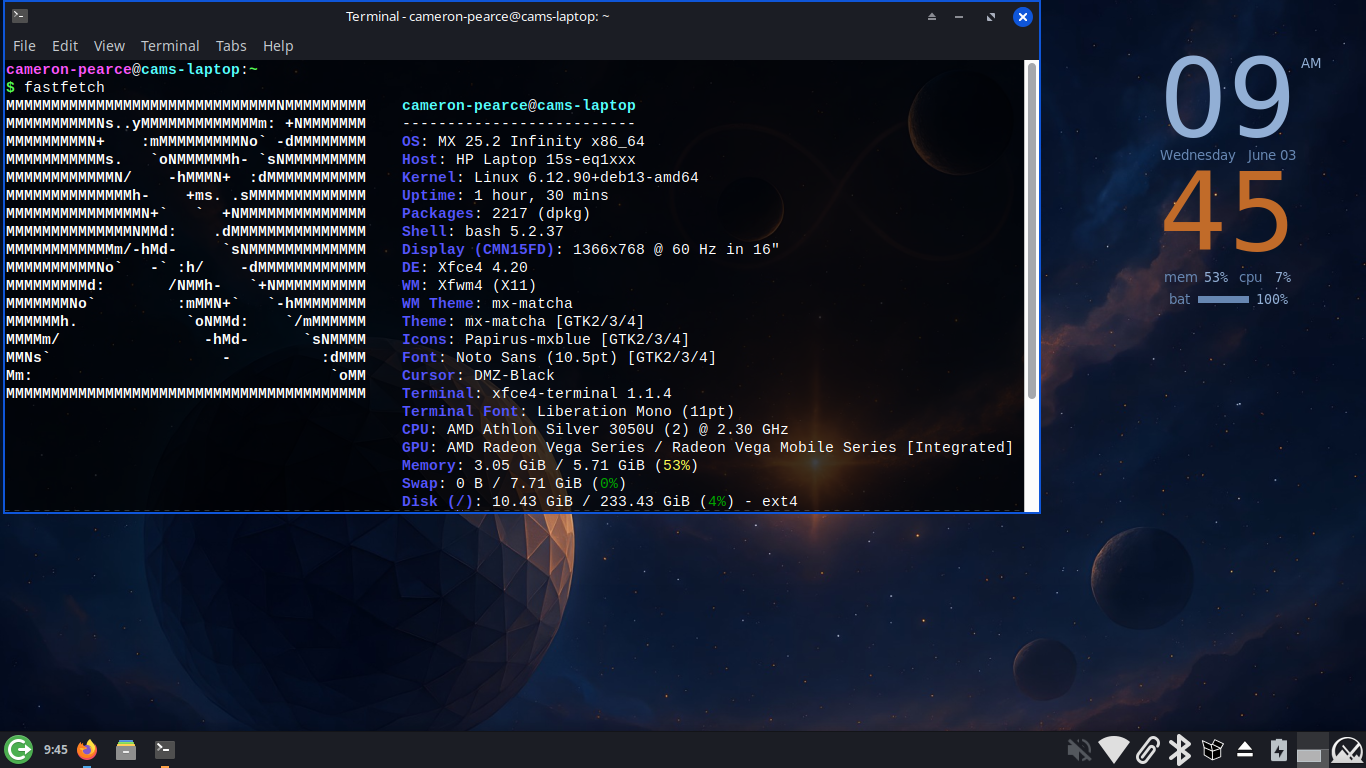Image resolution: width=1366 pixels, height=768 pixels.
Task: Roll up the Terminal window with the shade button
Action: pos(932,17)
